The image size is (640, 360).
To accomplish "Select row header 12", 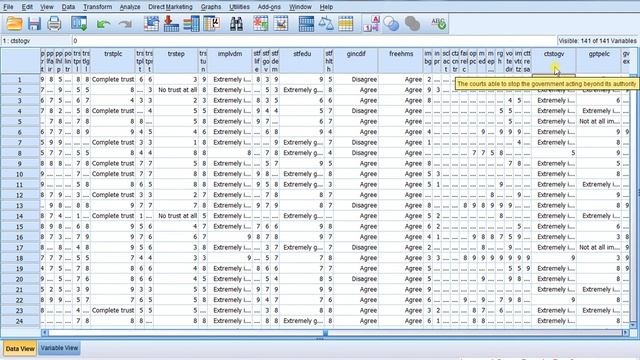I will pos(20,195).
